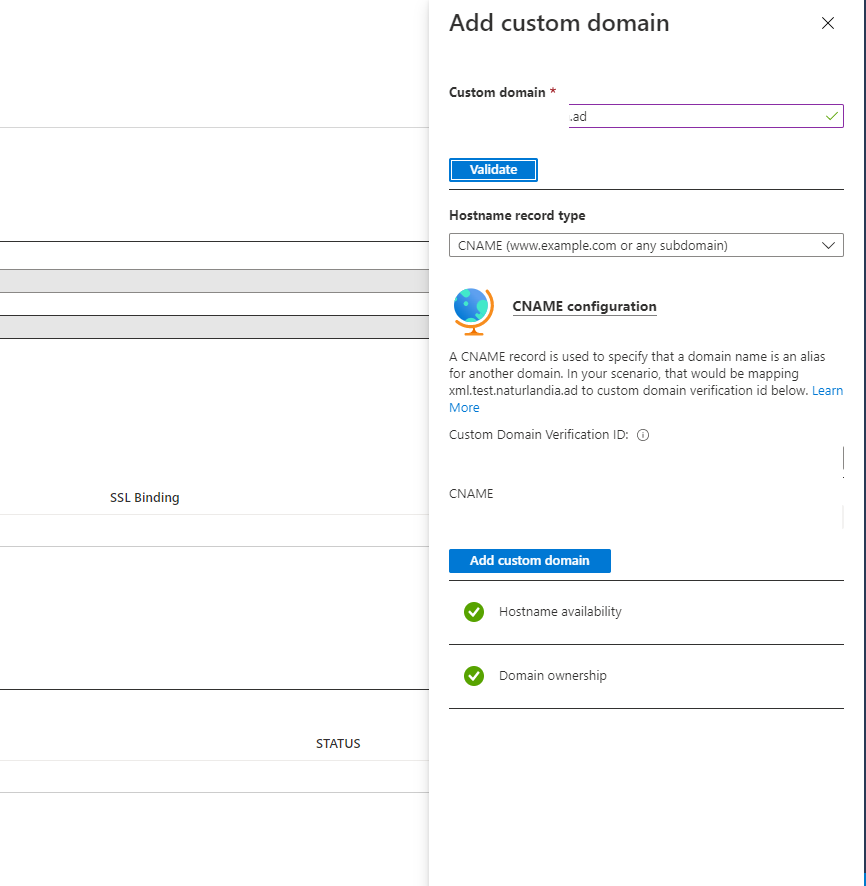Image resolution: width=866 pixels, height=886 pixels.
Task: Click the STATUS column header
Action: (x=338, y=743)
